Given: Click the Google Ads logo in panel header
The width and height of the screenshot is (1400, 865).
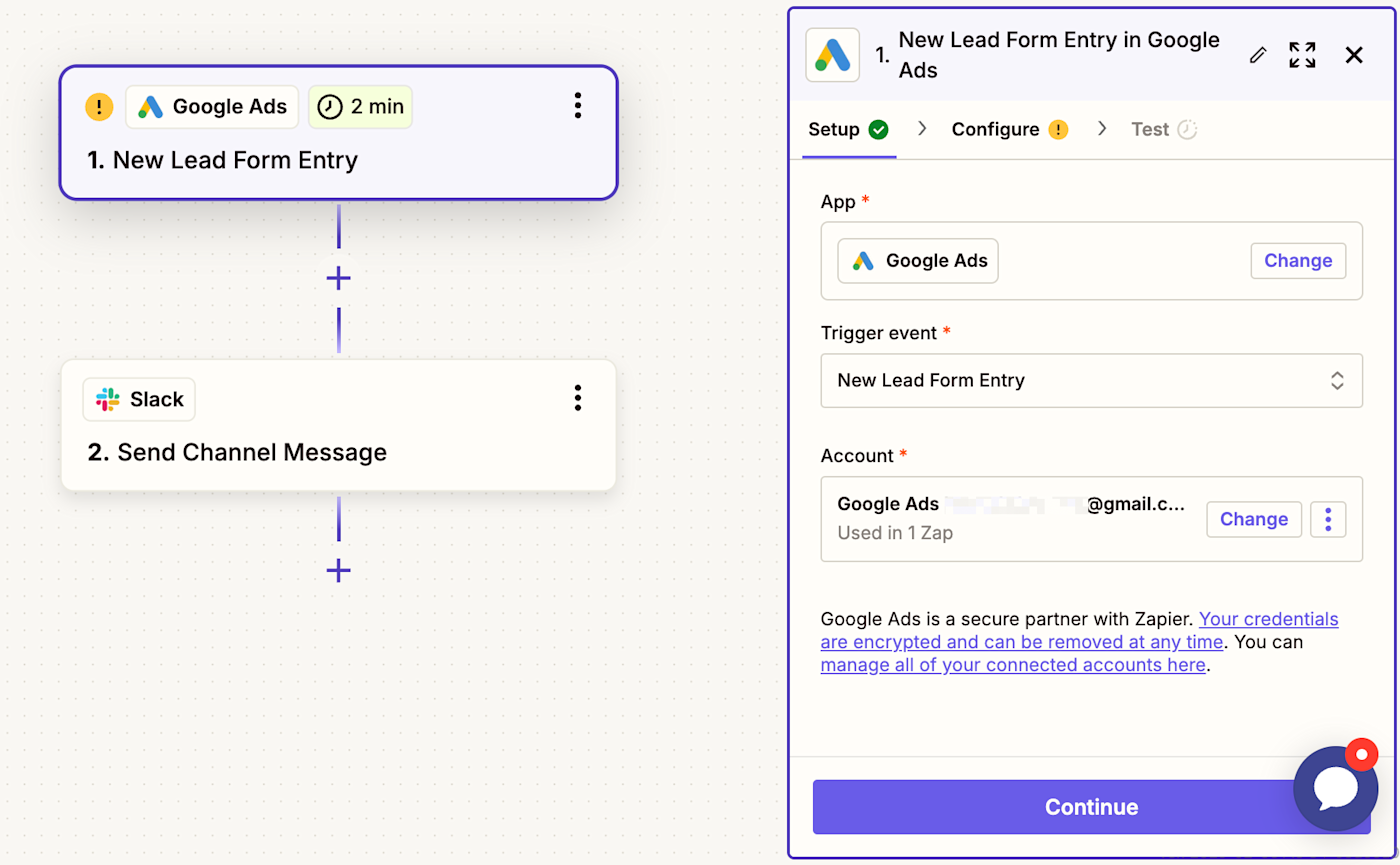Looking at the screenshot, I should [x=832, y=54].
